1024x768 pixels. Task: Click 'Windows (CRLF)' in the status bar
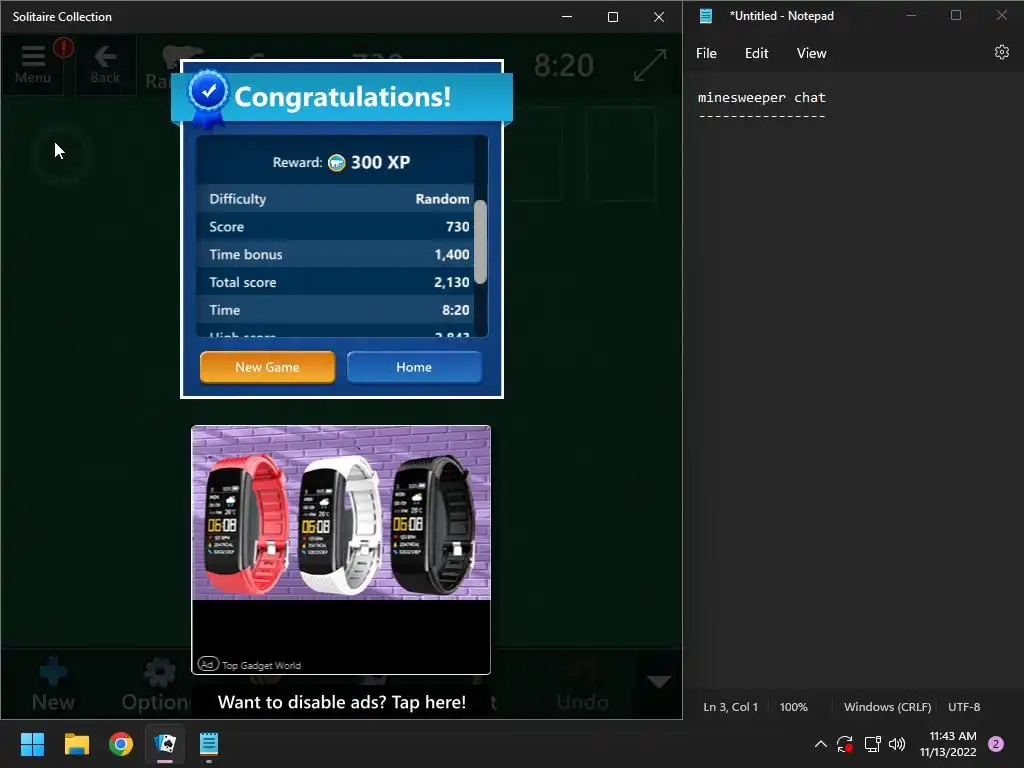point(888,707)
